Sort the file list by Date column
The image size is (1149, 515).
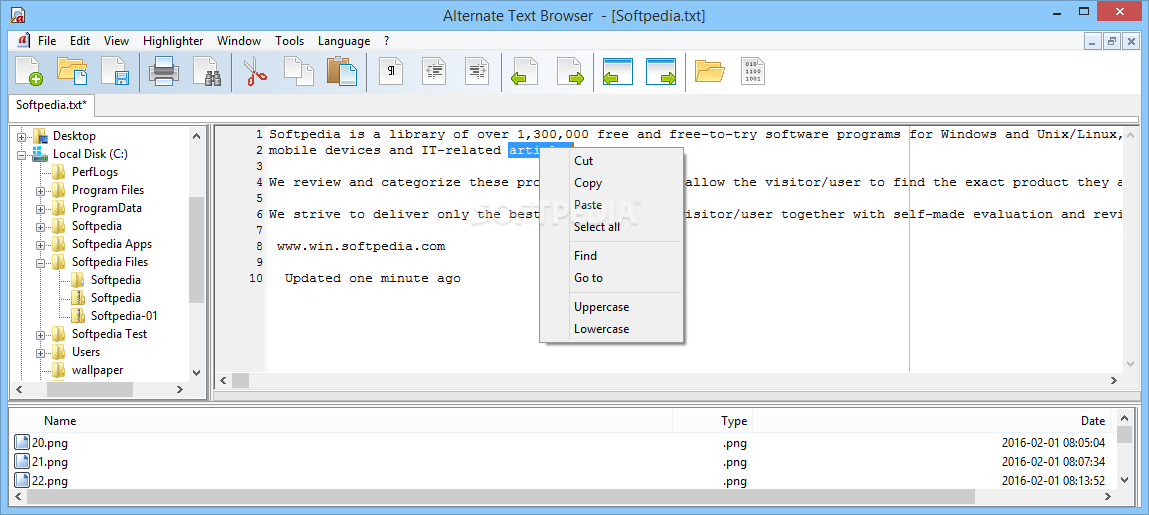click(932, 420)
